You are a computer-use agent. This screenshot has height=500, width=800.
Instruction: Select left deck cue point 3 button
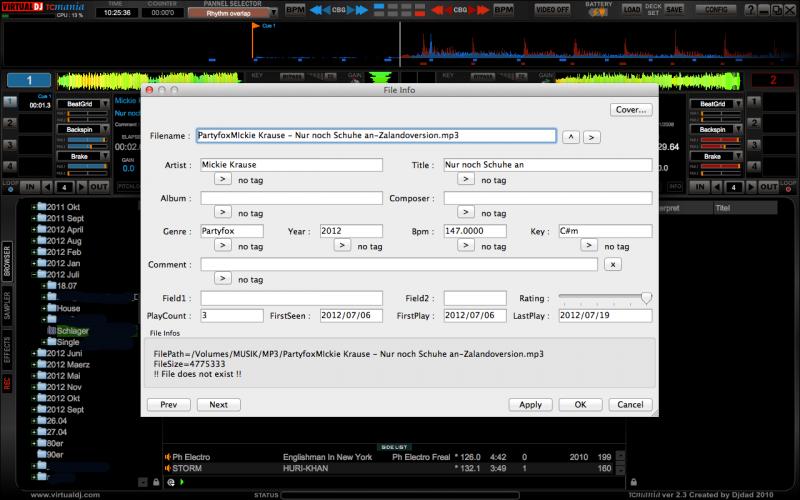[10, 145]
